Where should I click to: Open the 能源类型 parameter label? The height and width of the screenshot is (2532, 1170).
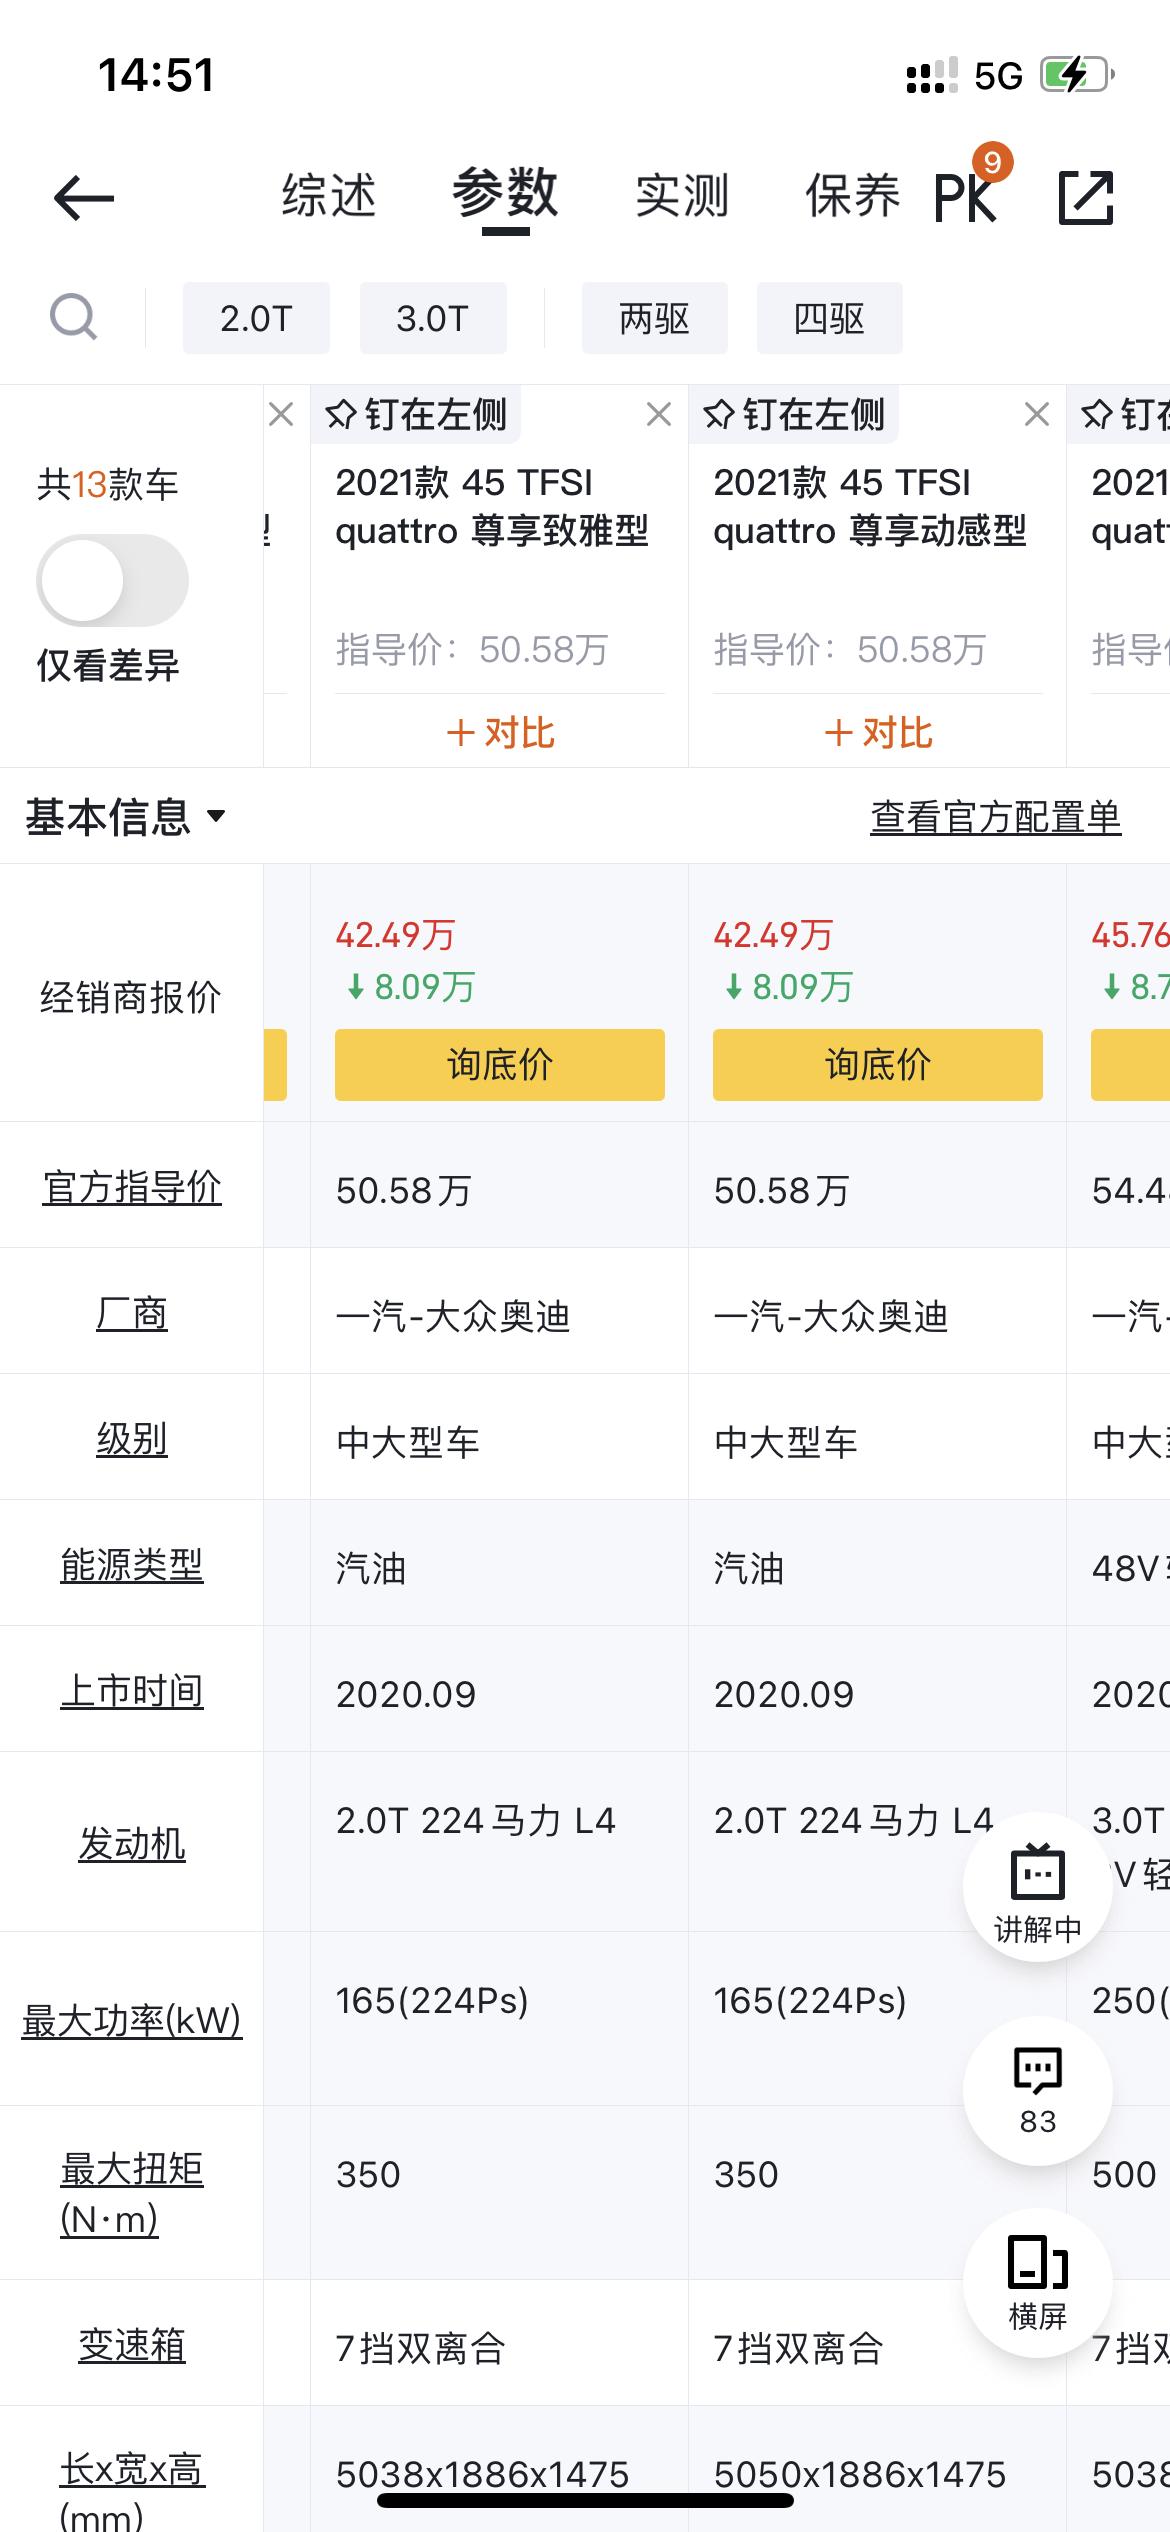point(132,1565)
